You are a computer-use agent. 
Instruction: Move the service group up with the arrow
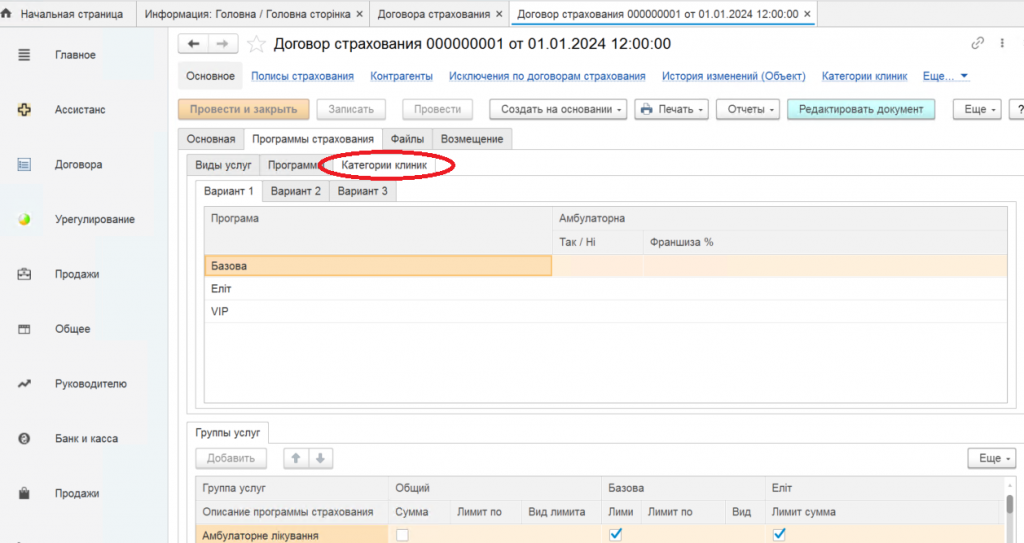pos(296,458)
